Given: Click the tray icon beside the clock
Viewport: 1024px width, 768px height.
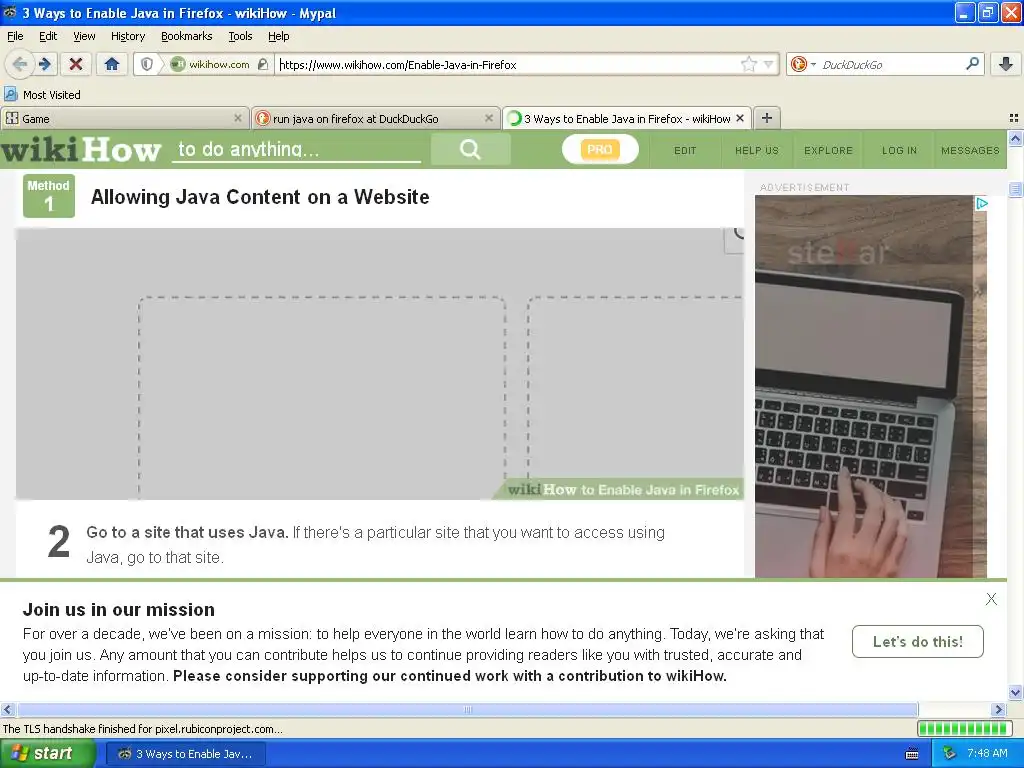Looking at the screenshot, I should coord(950,754).
